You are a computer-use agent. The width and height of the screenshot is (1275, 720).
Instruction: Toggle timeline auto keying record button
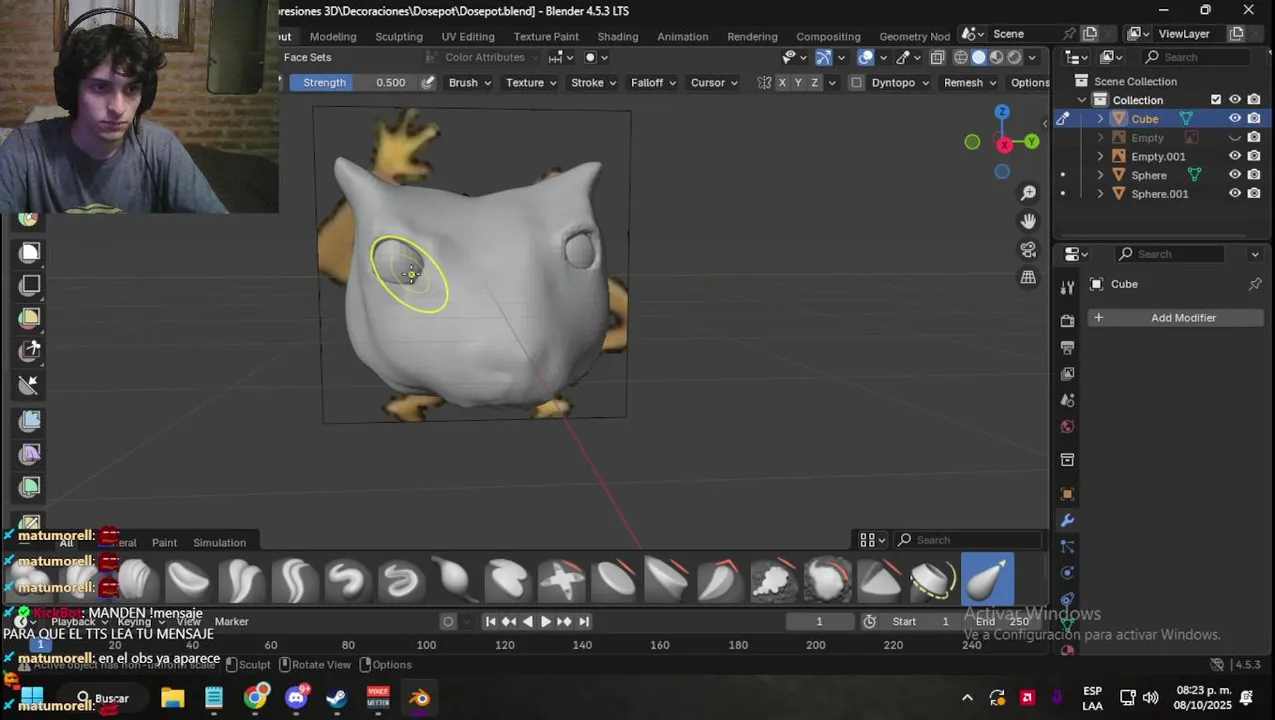(448, 621)
